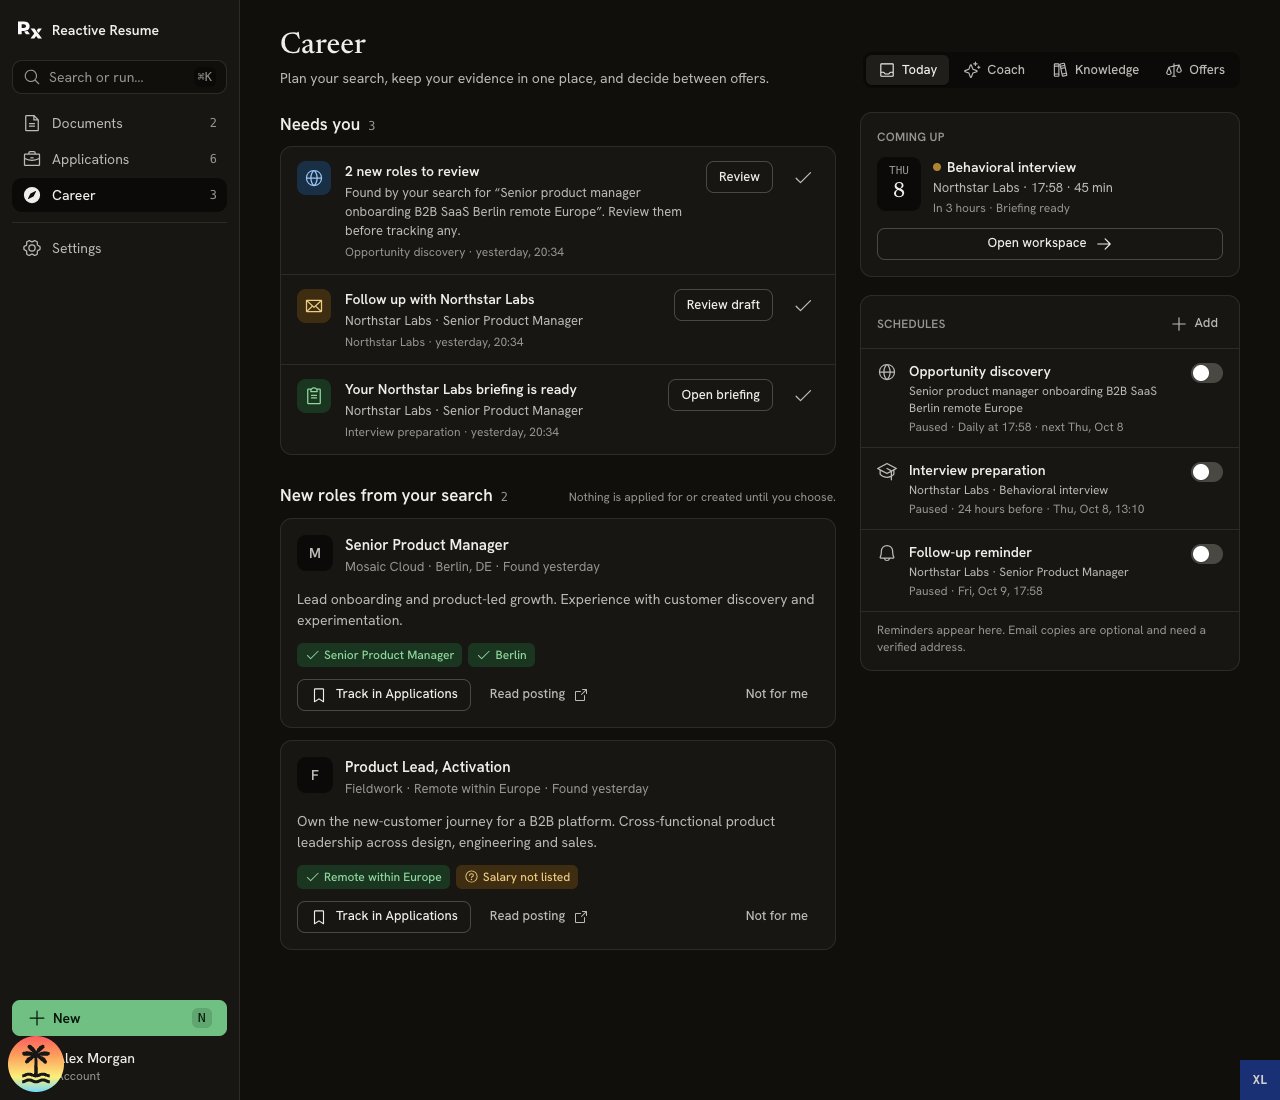Enable the Opportunity discovery schedule toggle
Screen dimensions: 1280x1100
point(1207,373)
